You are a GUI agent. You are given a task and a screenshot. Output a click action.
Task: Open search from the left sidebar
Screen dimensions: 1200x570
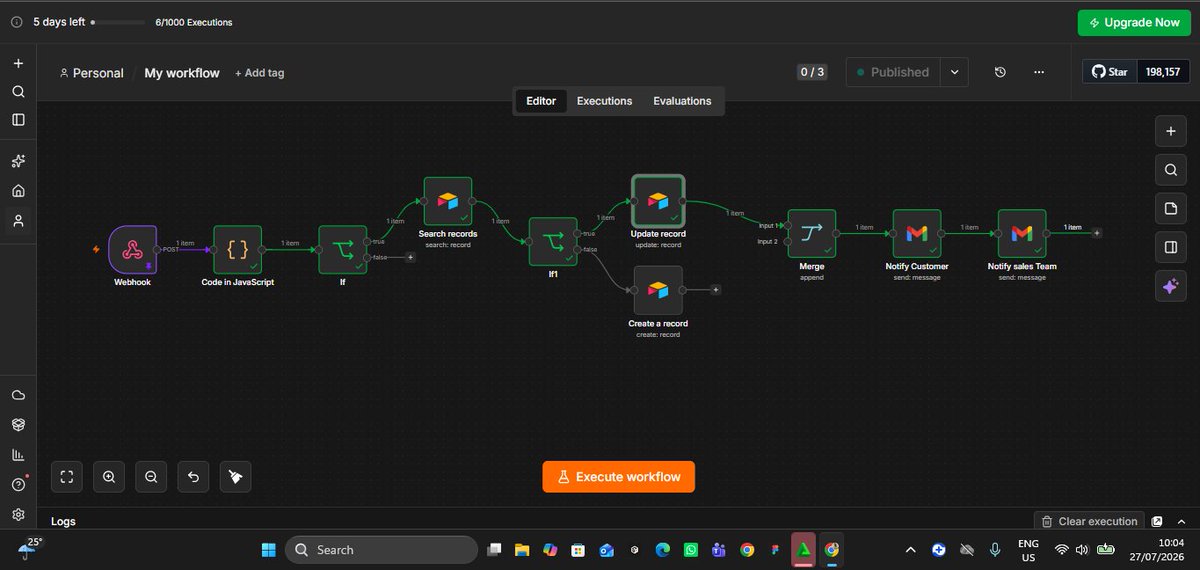[x=18, y=91]
